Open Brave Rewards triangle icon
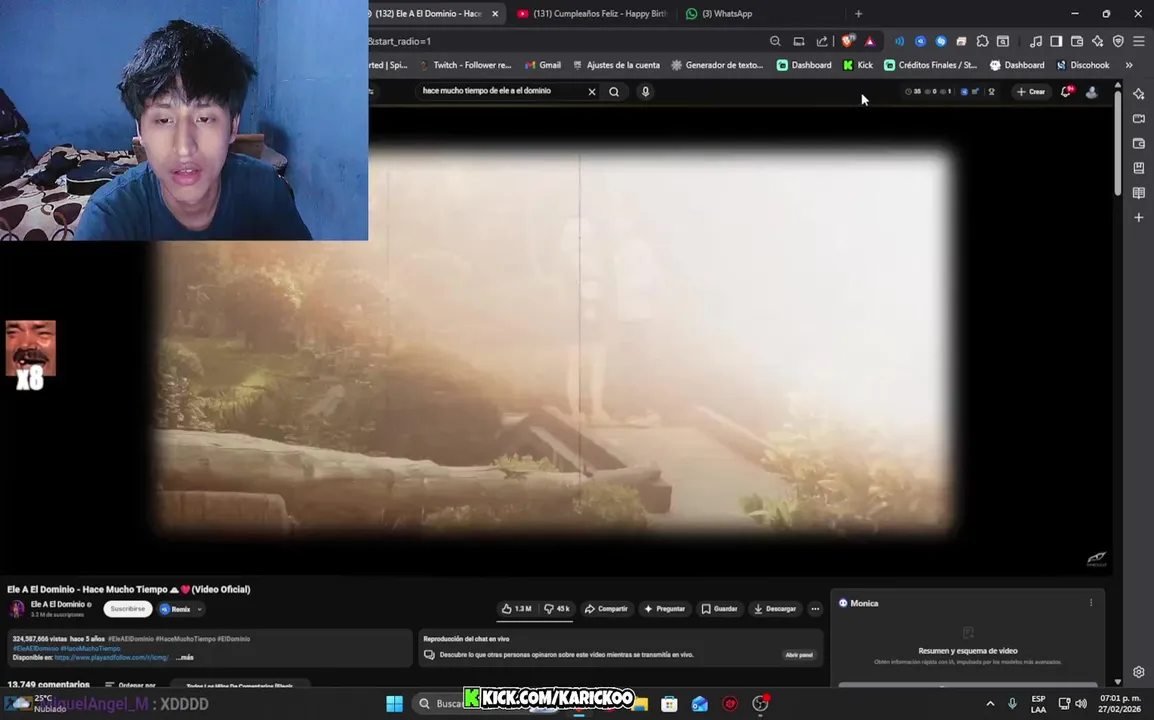 click(x=870, y=41)
